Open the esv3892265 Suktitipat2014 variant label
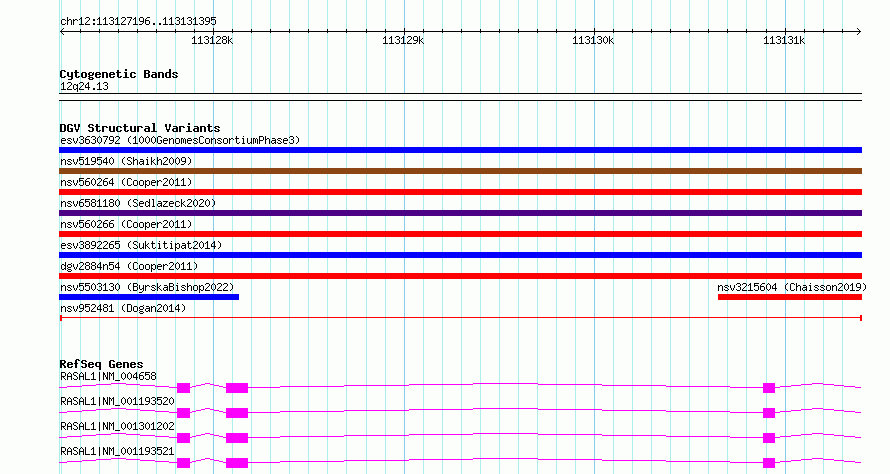Image resolution: width=890 pixels, height=474 pixels. [141, 245]
